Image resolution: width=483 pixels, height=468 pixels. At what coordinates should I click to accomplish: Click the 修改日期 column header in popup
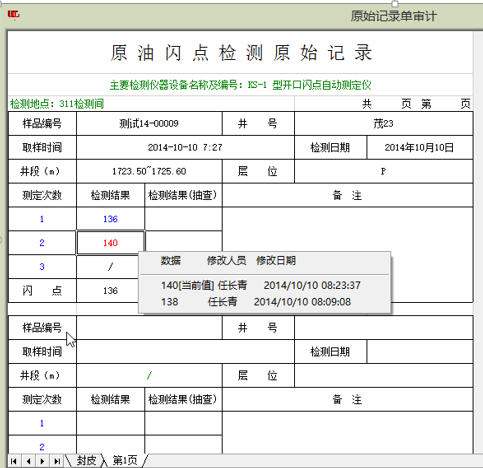(x=276, y=260)
